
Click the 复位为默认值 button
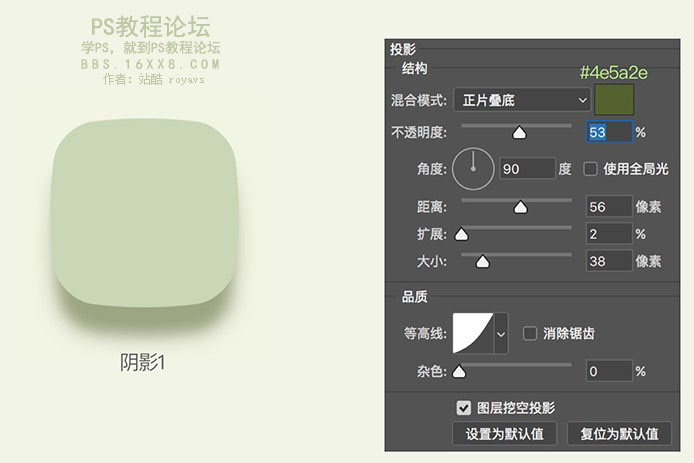(620, 433)
